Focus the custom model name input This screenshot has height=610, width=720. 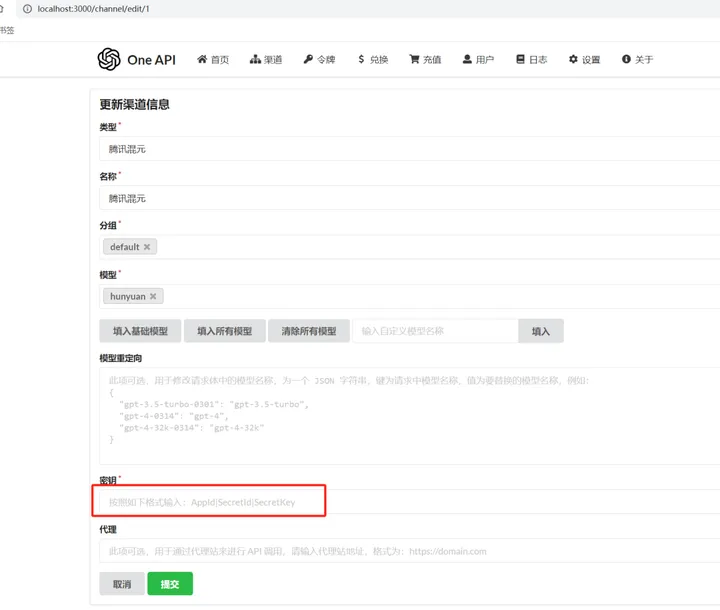click(x=435, y=331)
